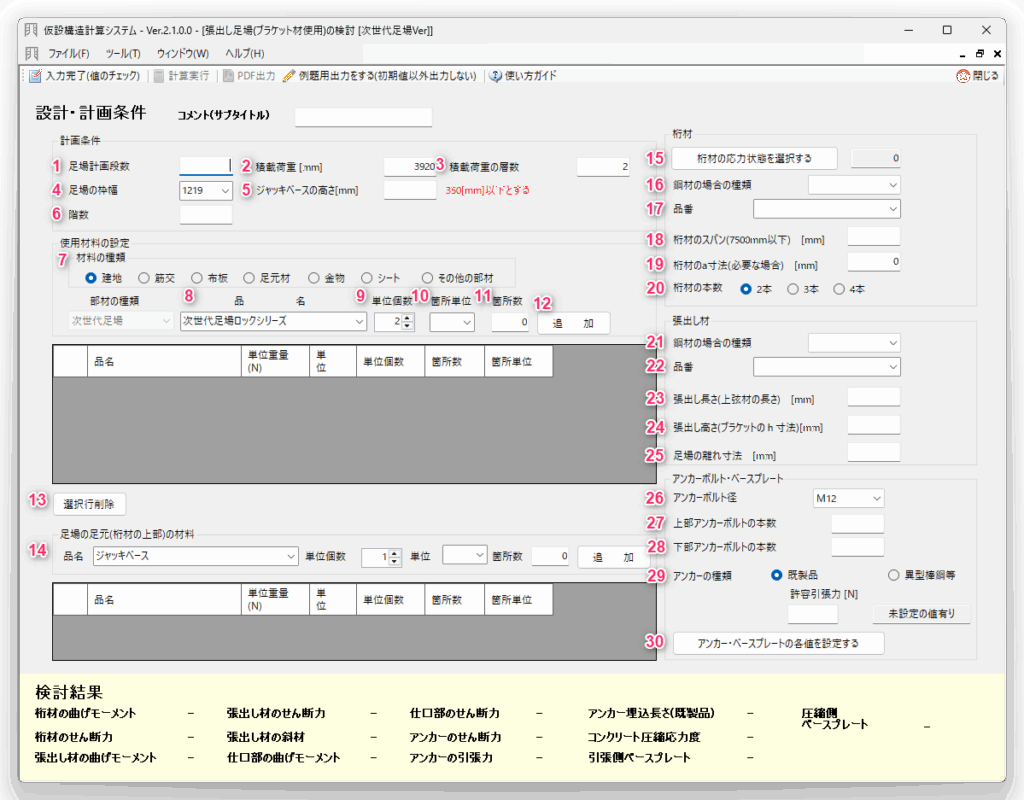1024x800 pixels.
Task: Decrease 単位個数 stepper beside ジャッキベース
Action: tap(395, 562)
